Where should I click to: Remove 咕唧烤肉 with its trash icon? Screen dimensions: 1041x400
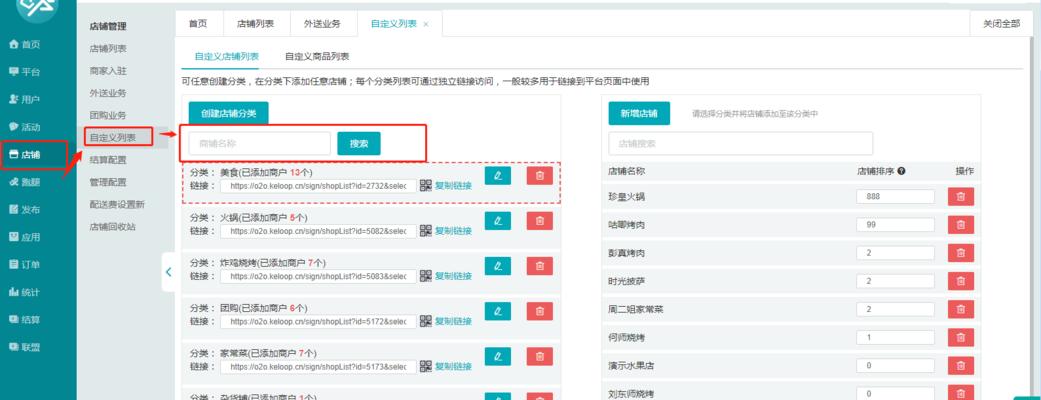(x=961, y=225)
